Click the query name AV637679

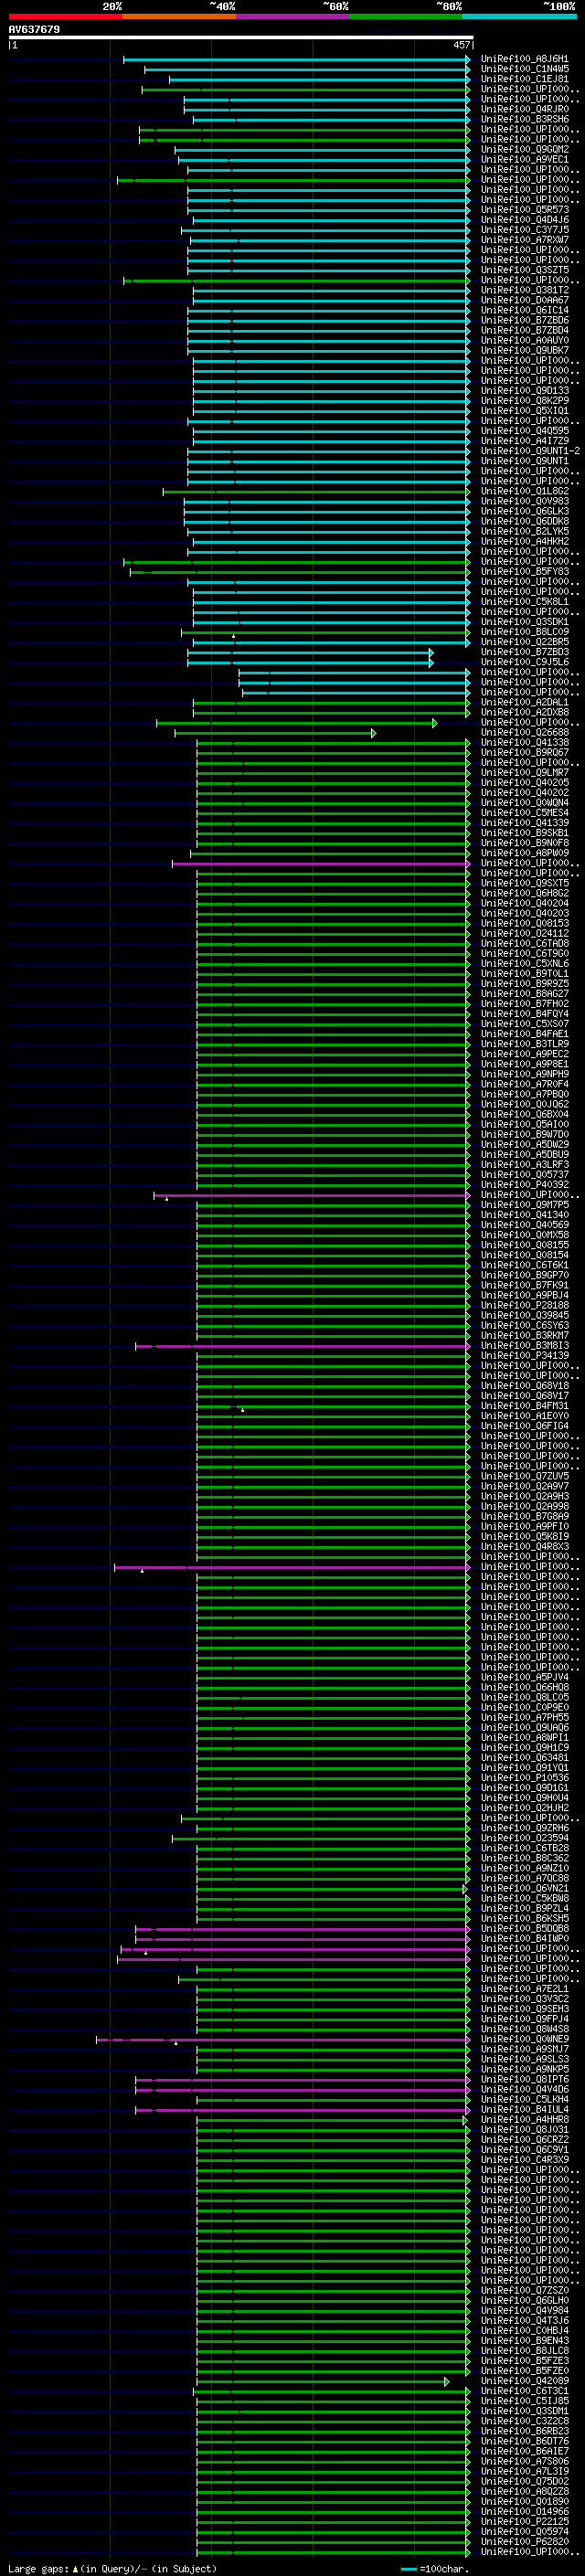[34, 29]
